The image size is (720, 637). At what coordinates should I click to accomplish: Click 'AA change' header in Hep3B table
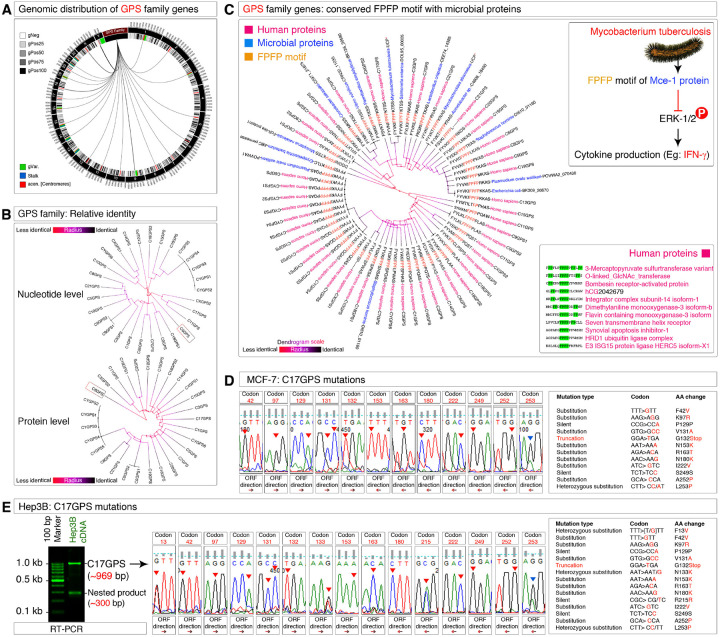pyautogui.click(x=690, y=524)
